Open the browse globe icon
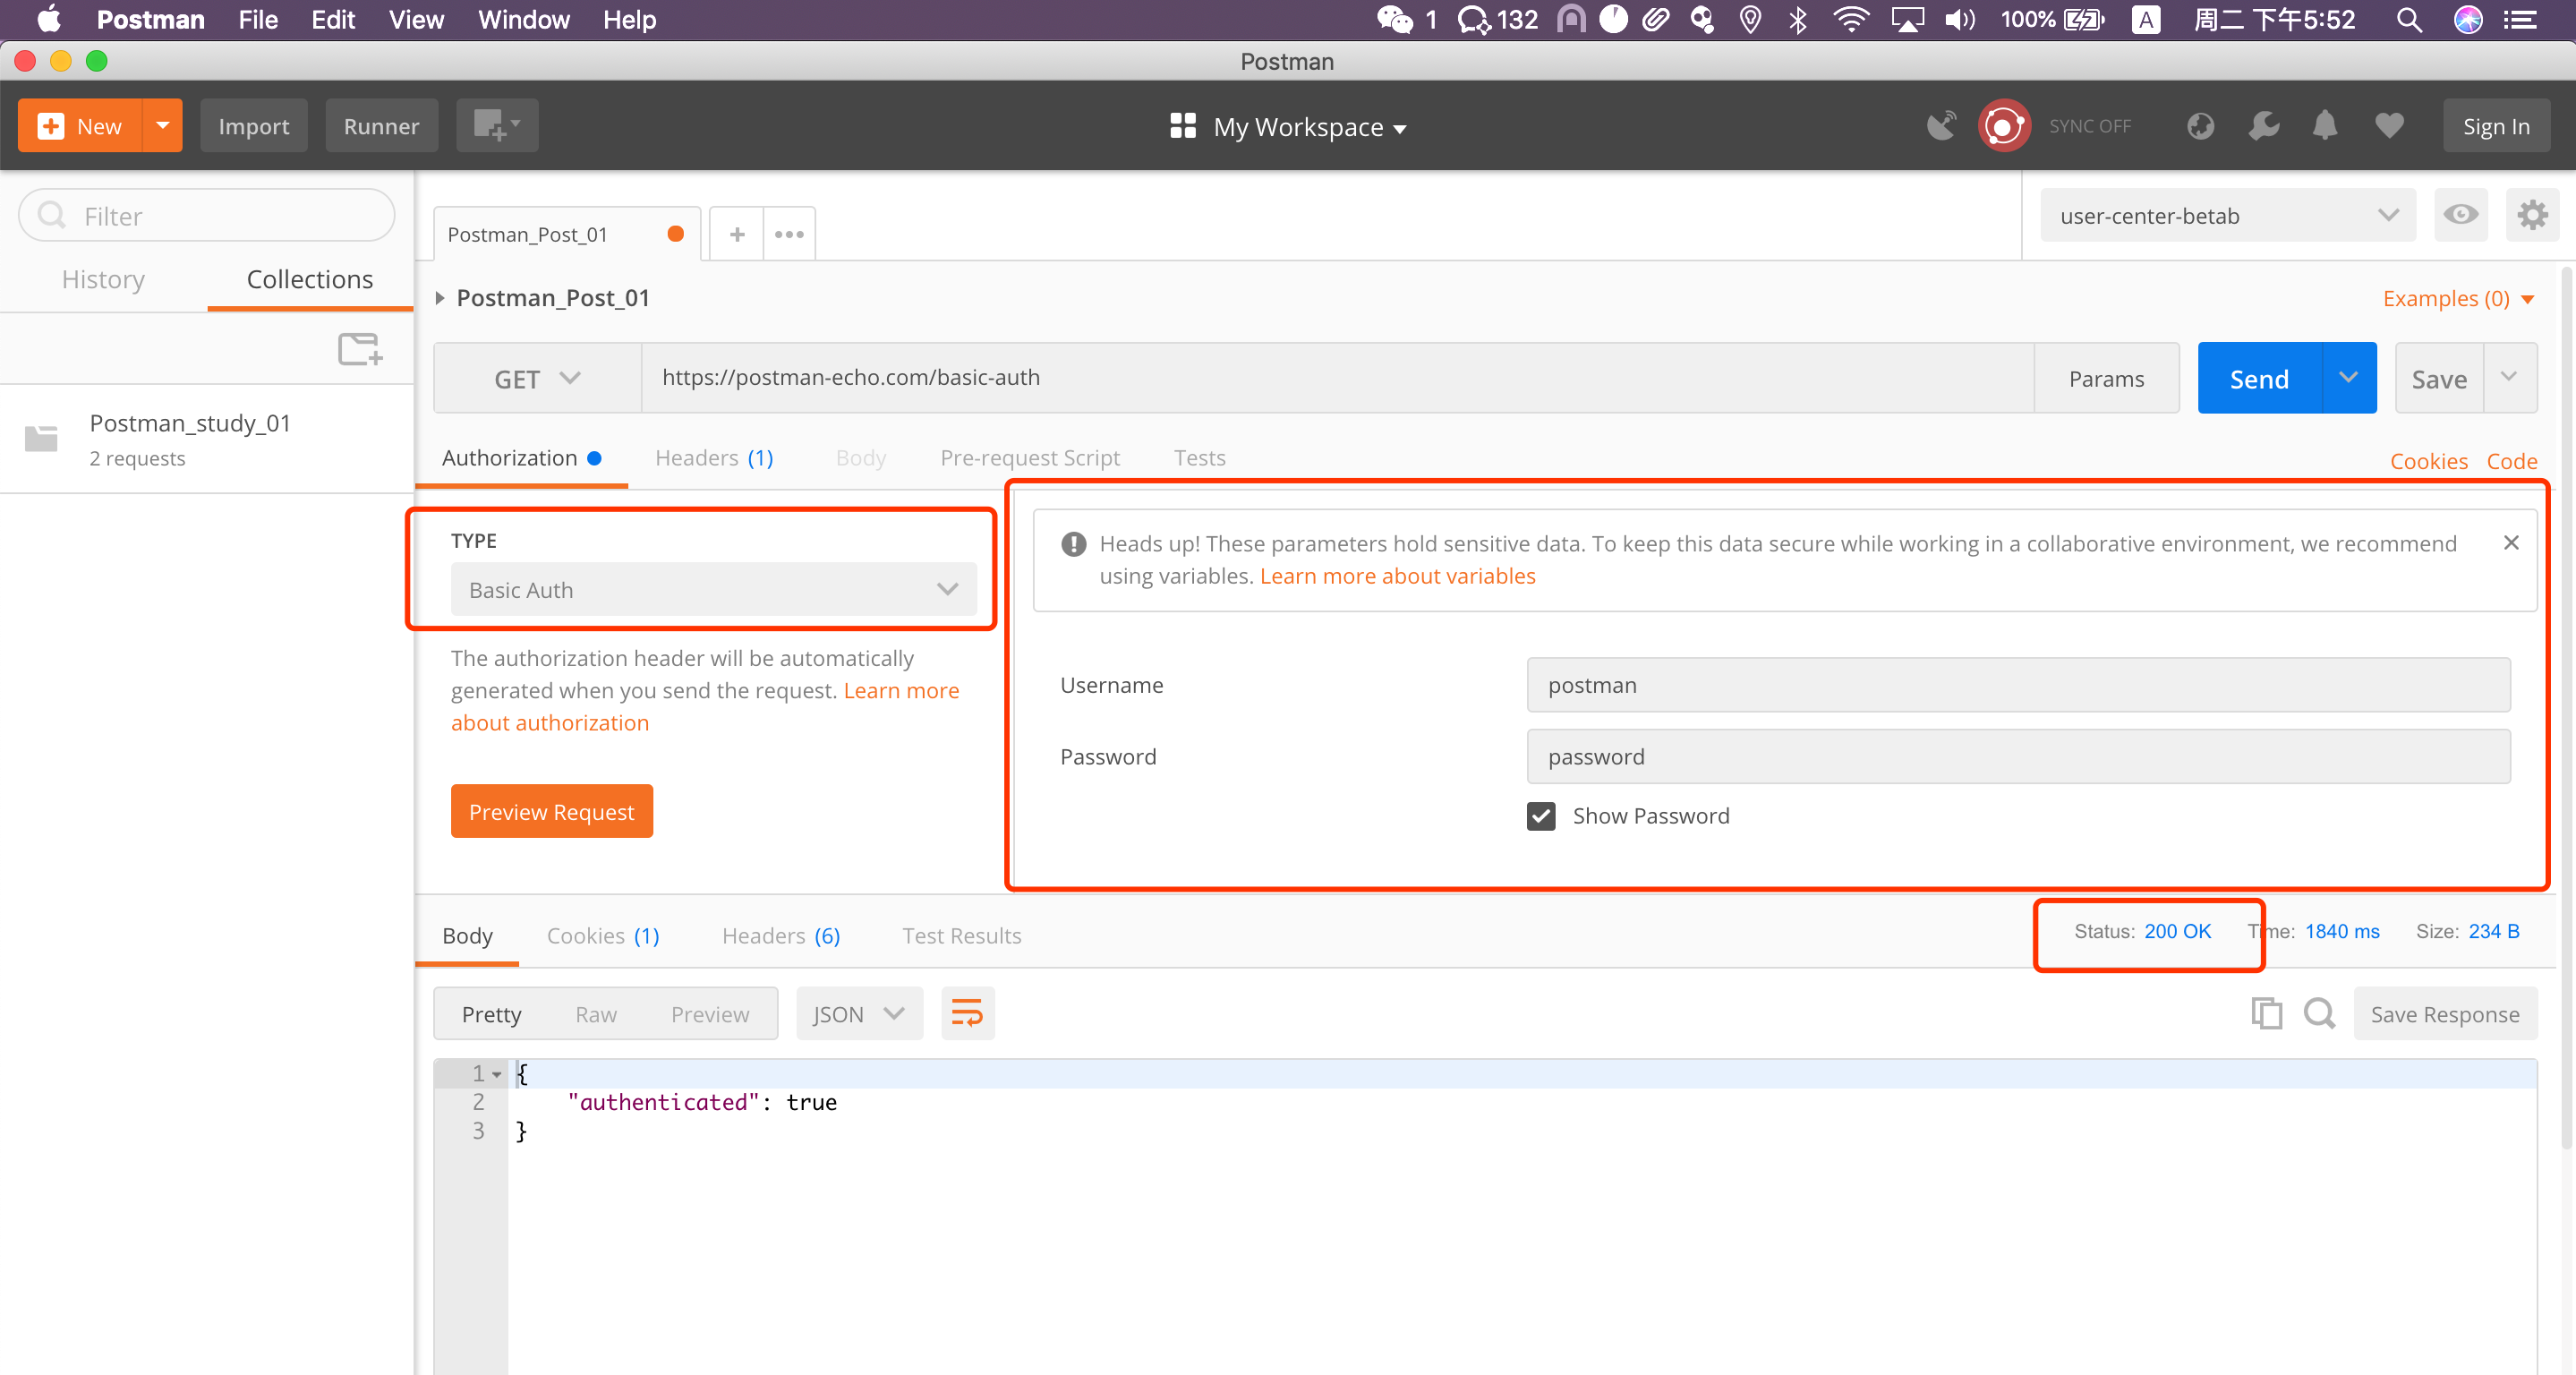The height and width of the screenshot is (1375, 2576). [x=2200, y=126]
